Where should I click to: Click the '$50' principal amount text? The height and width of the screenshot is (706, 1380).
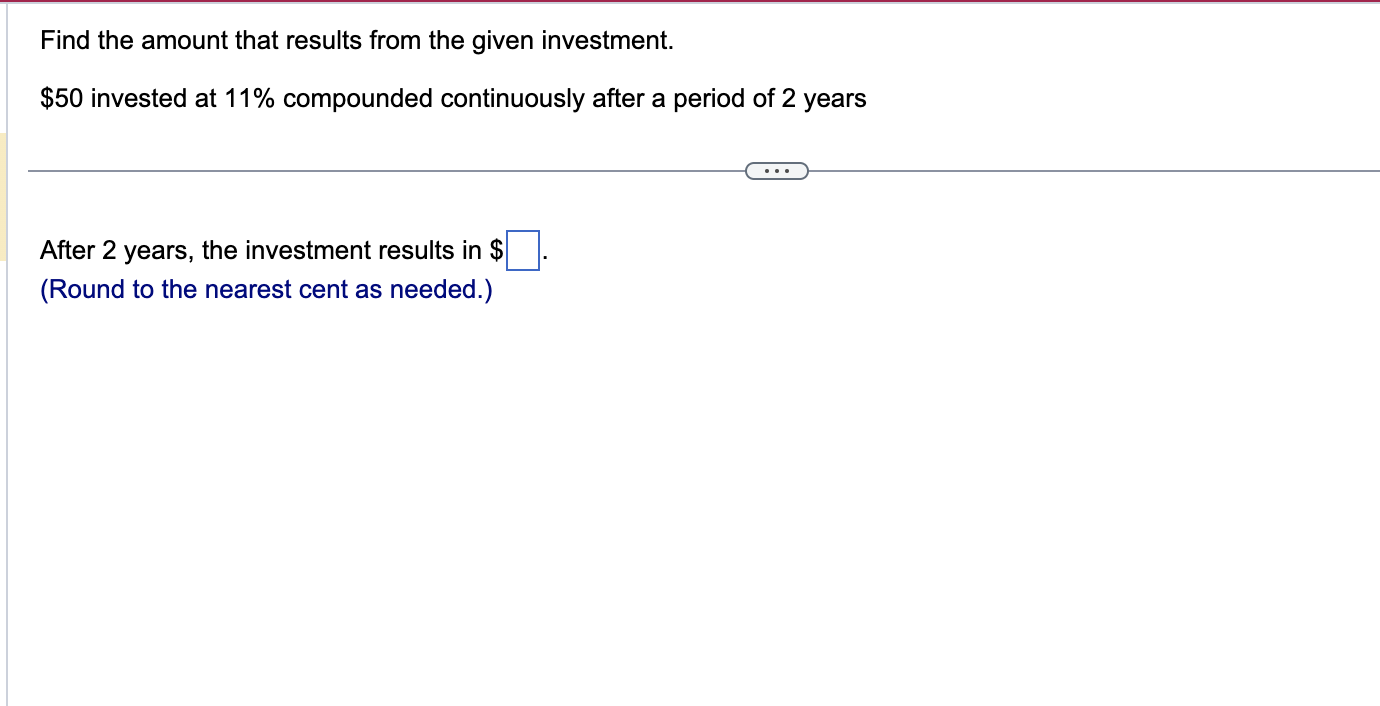tap(62, 99)
